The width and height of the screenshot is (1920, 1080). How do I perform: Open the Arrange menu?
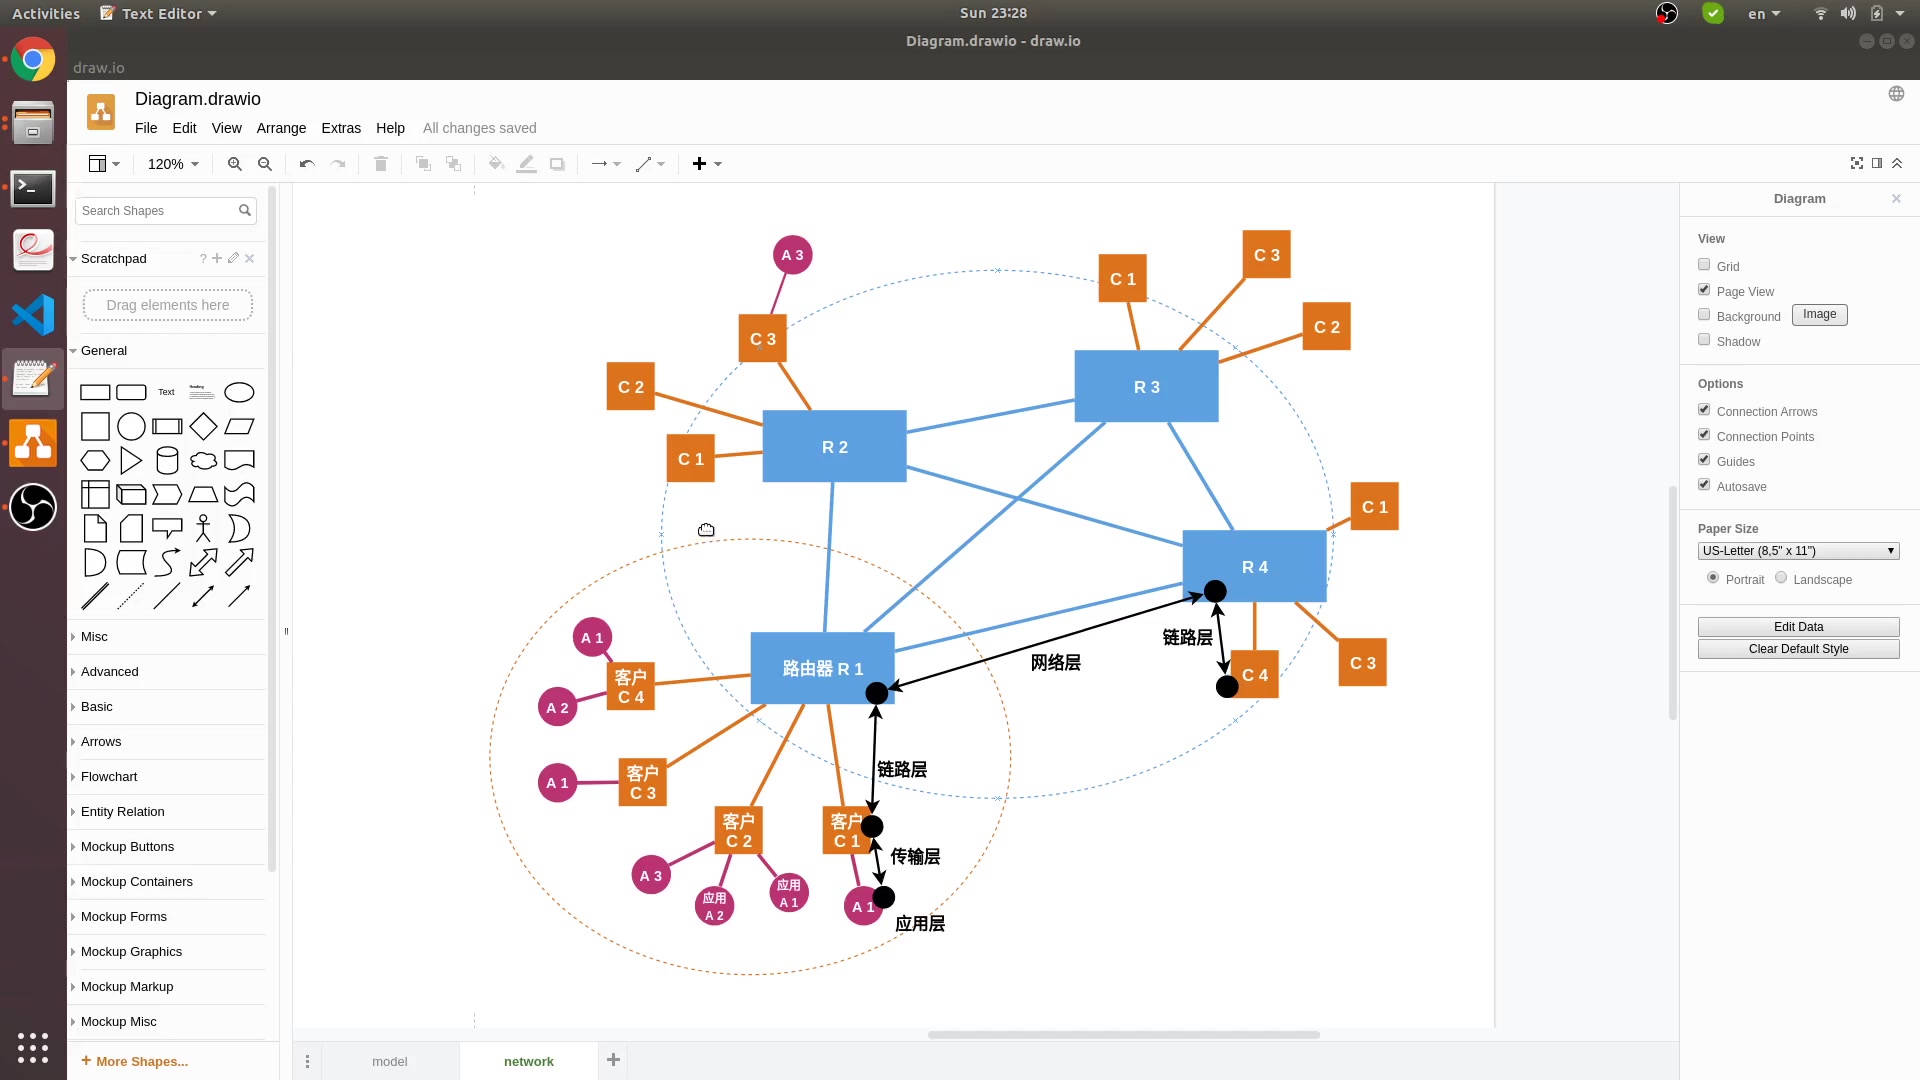[x=281, y=128]
